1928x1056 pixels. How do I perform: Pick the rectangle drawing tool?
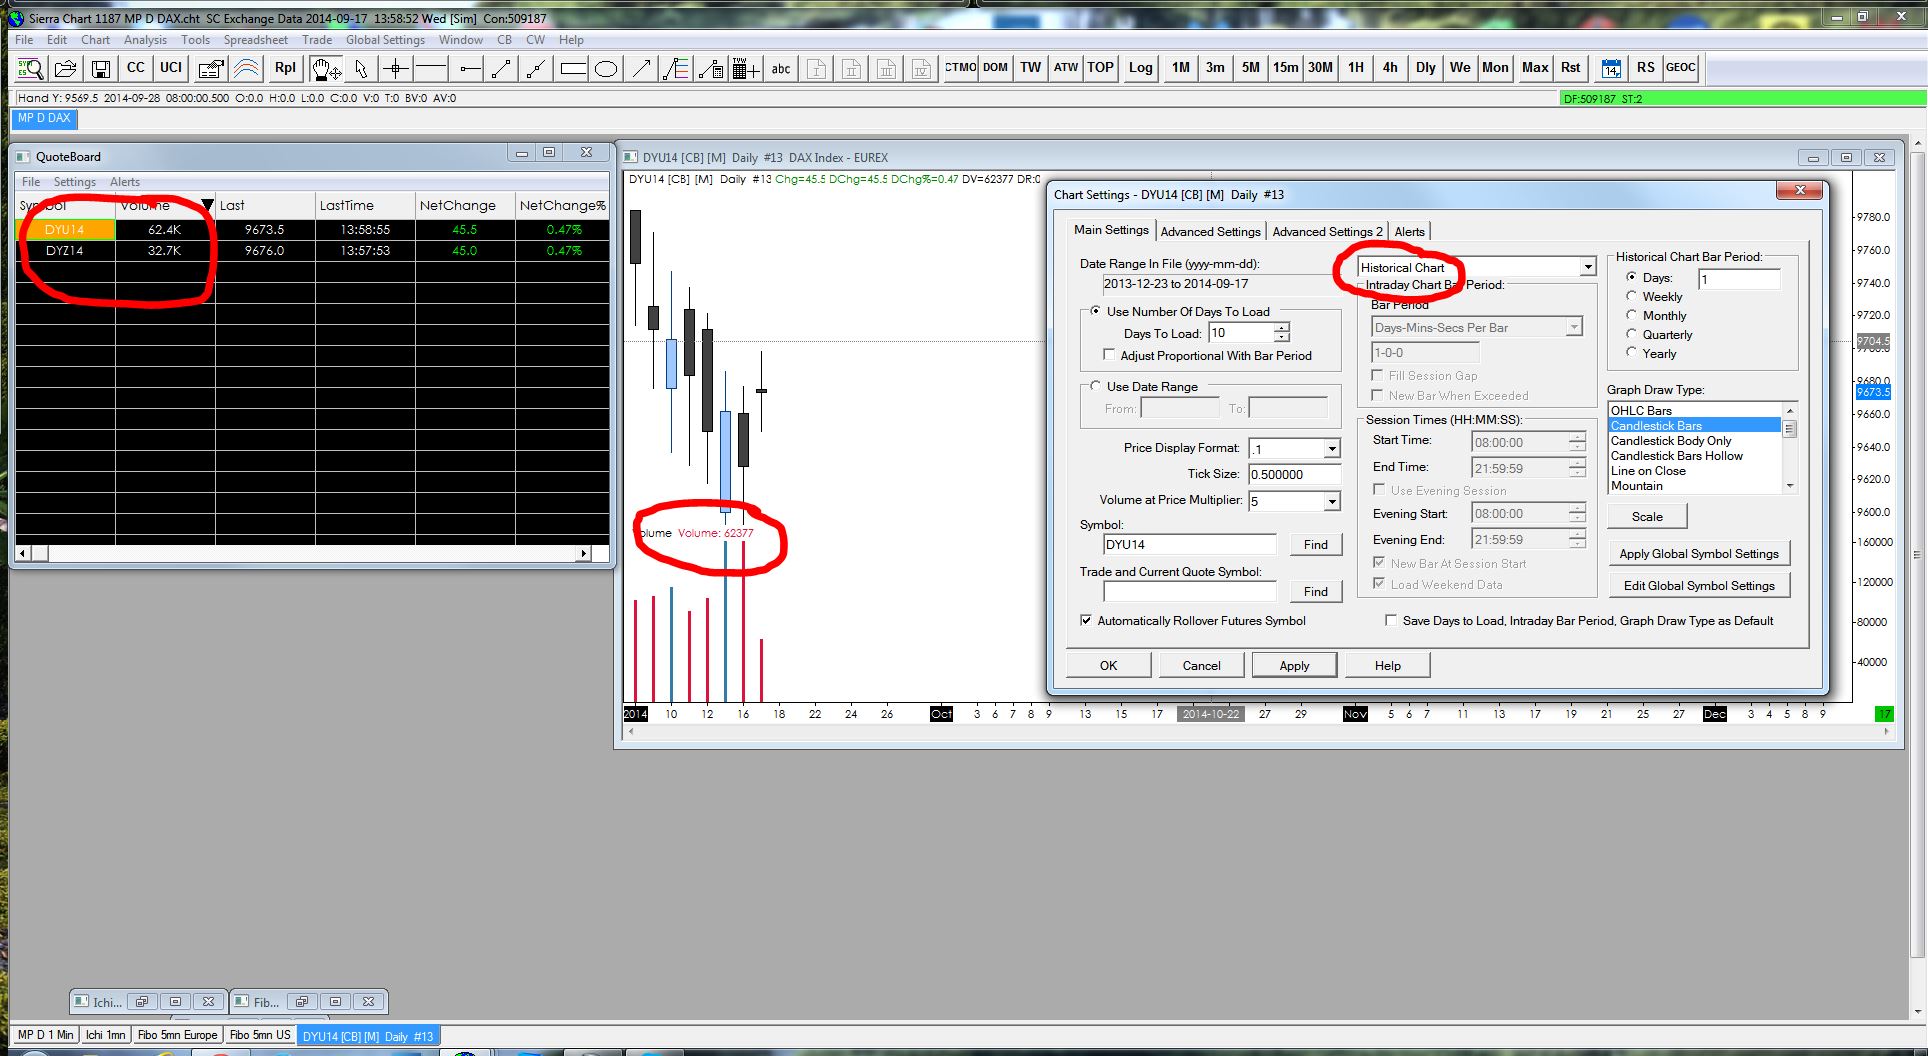573,68
